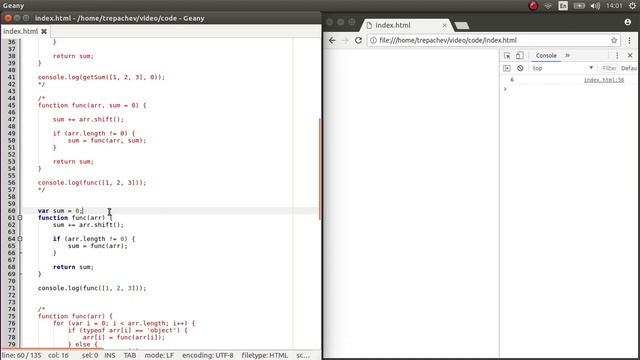The image size is (640, 360).
Task: Click the console prompt arrow to type
Action: [505, 89]
